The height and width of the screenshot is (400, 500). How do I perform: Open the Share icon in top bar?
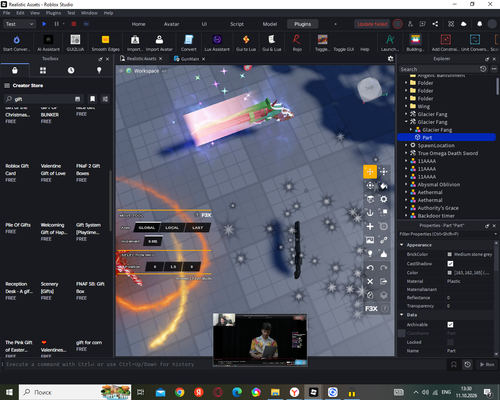tap(435, 24)
